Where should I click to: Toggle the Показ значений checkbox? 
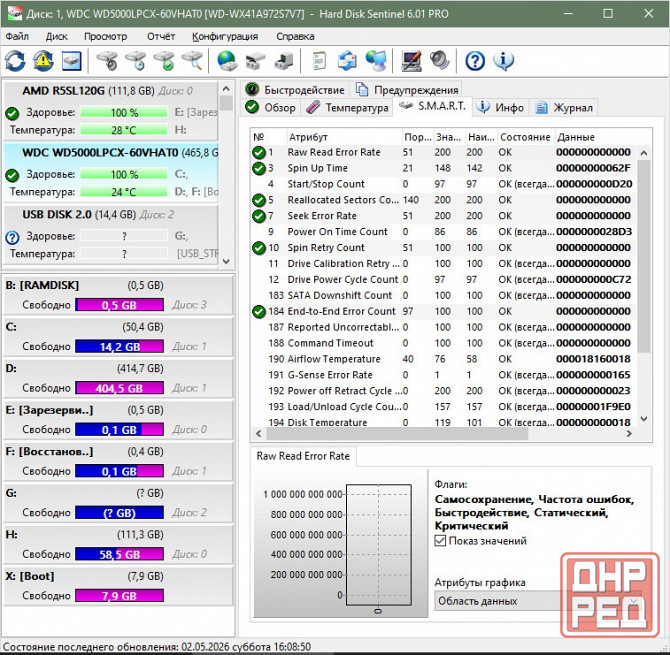(x=440, y=540)
